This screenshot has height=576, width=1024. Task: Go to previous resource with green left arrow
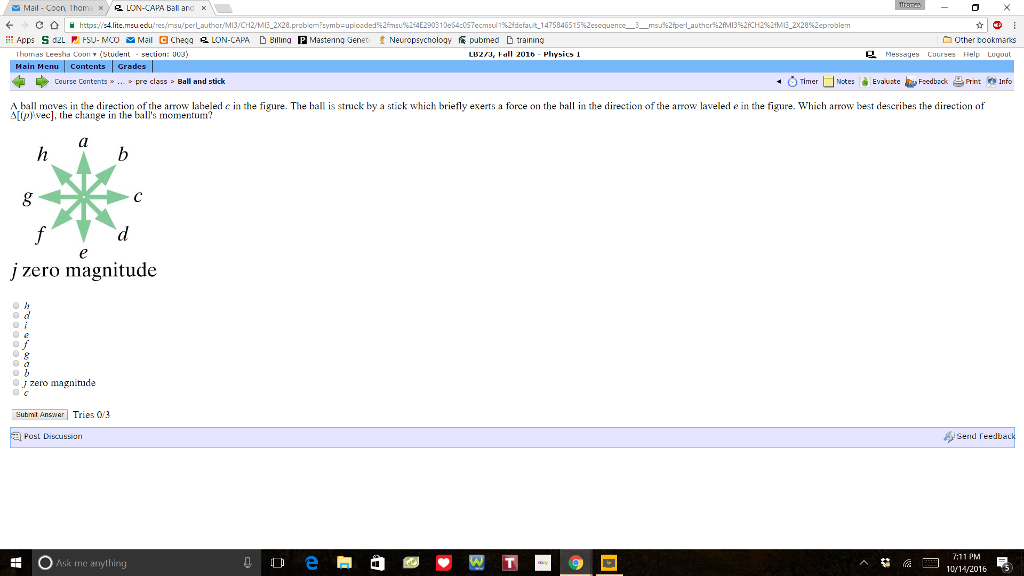tap(19, 82)
